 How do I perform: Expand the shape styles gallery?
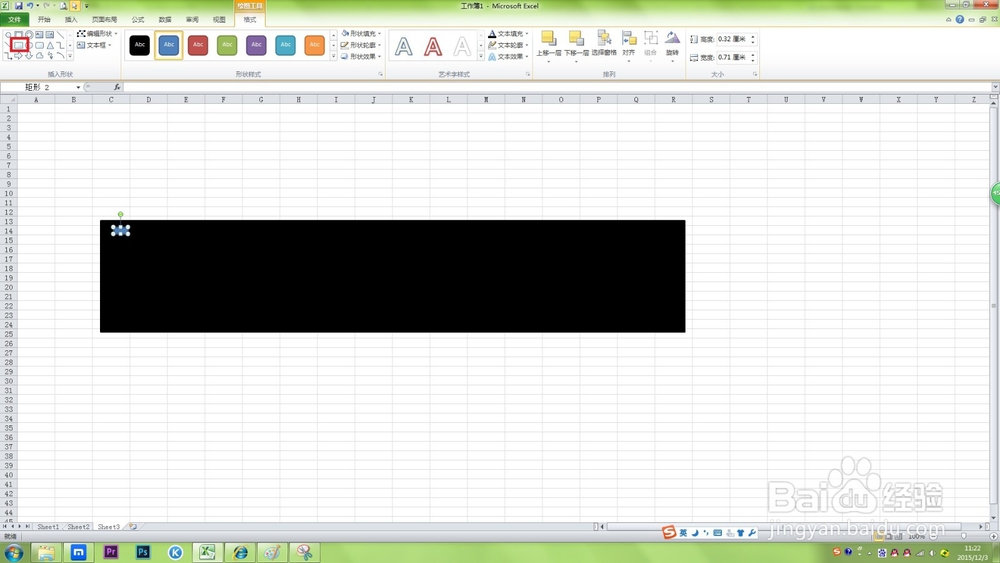(334, 56)
